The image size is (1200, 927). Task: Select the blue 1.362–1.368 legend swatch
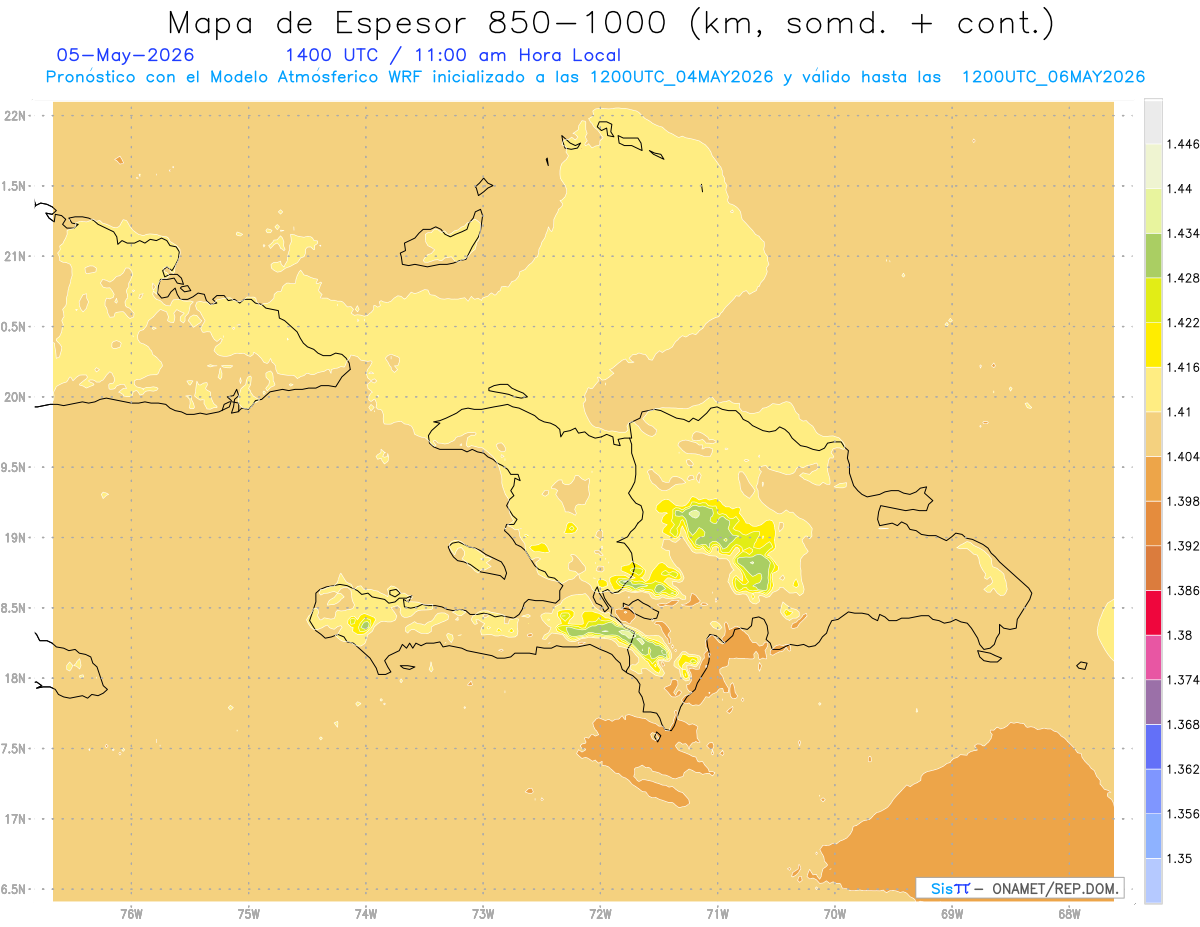click(1153, 746)
